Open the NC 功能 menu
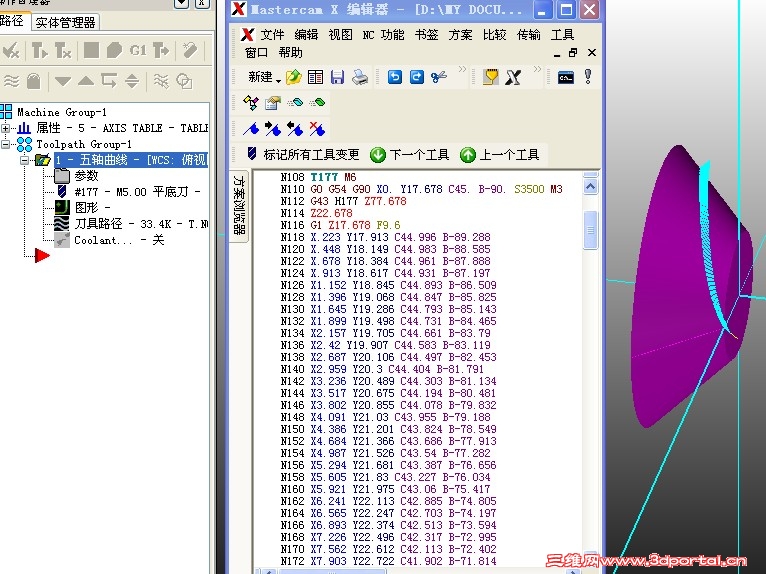The image size is (766, 574). (383, 35)
